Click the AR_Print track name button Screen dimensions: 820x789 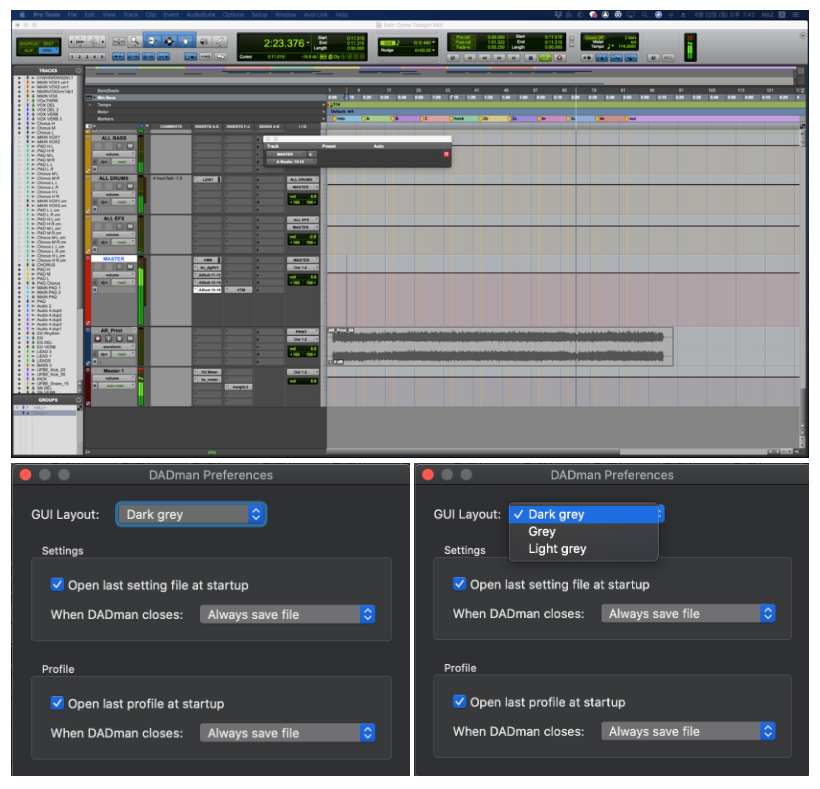[111, 330]
